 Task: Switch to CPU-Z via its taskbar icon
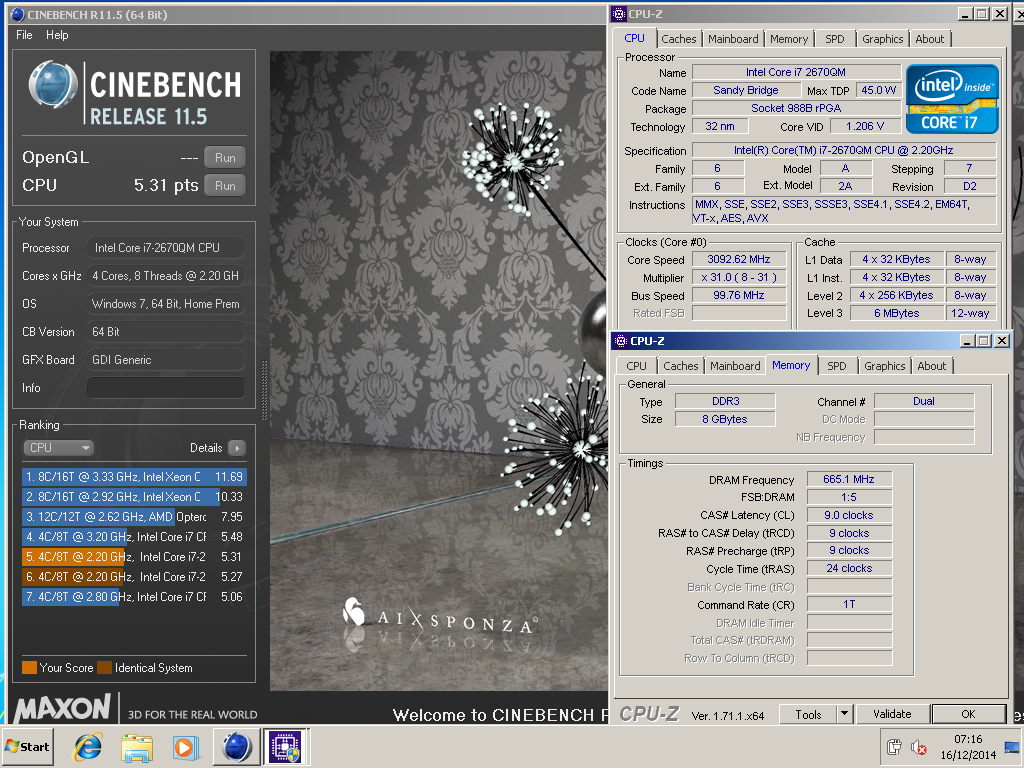[285, 746]
